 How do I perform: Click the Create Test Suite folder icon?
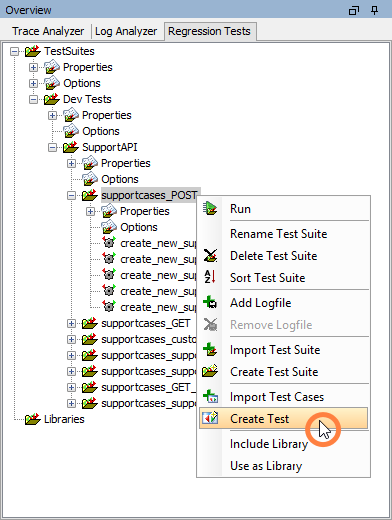tap(210, 371)
